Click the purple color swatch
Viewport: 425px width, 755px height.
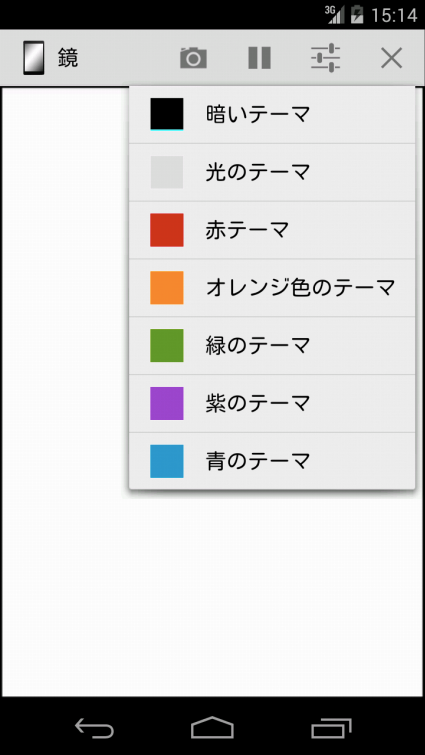point(167,404)
